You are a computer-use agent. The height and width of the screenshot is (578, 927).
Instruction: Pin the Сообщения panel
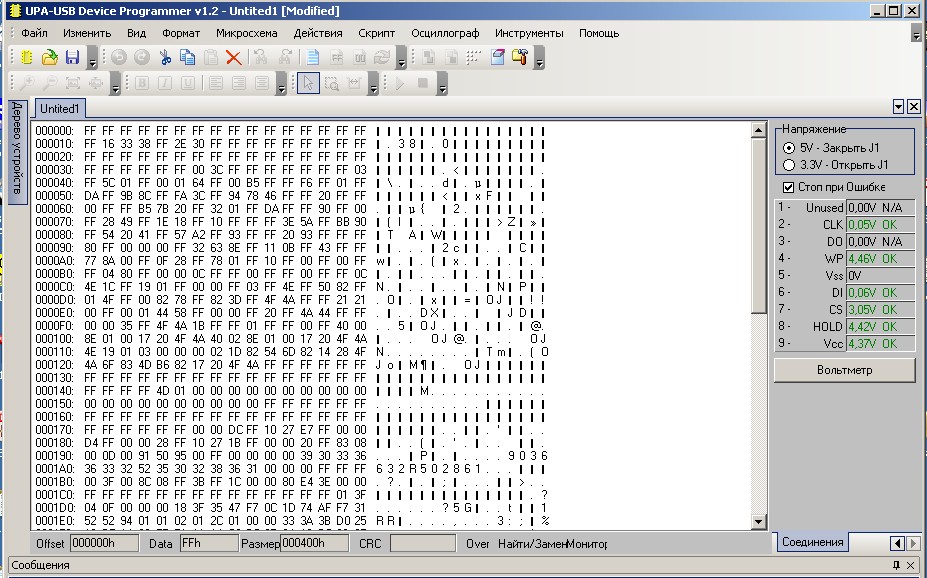[x=897, y=565]
